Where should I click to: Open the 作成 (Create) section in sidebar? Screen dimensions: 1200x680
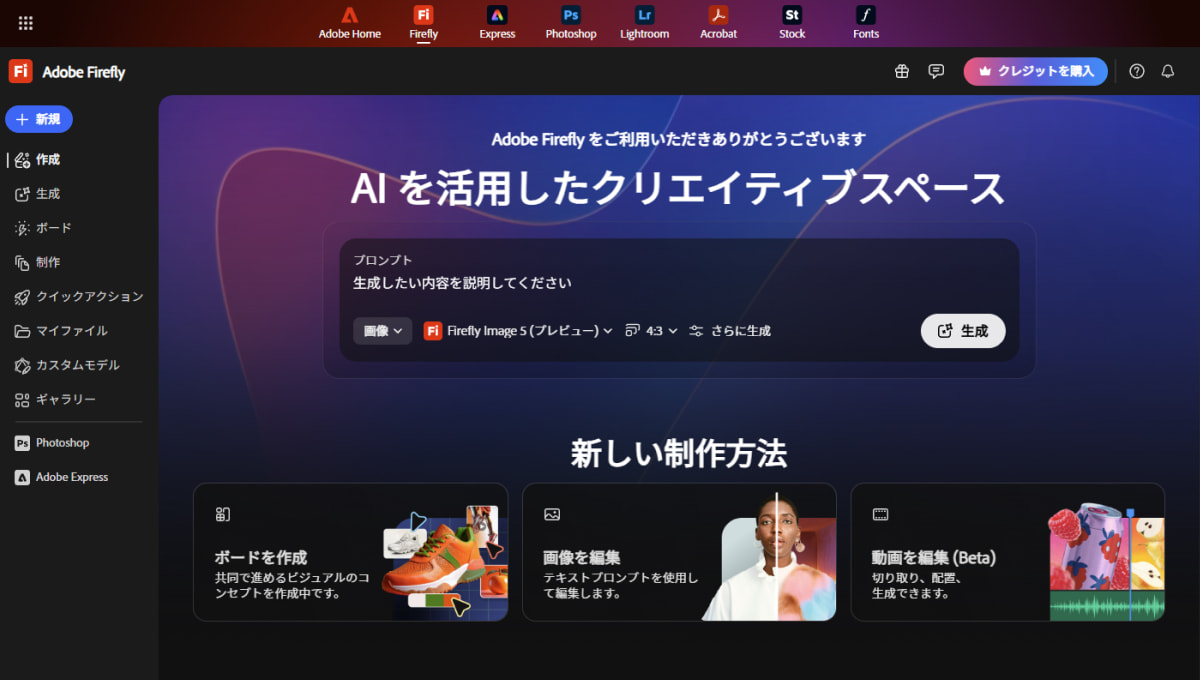(x=40, y=159)
